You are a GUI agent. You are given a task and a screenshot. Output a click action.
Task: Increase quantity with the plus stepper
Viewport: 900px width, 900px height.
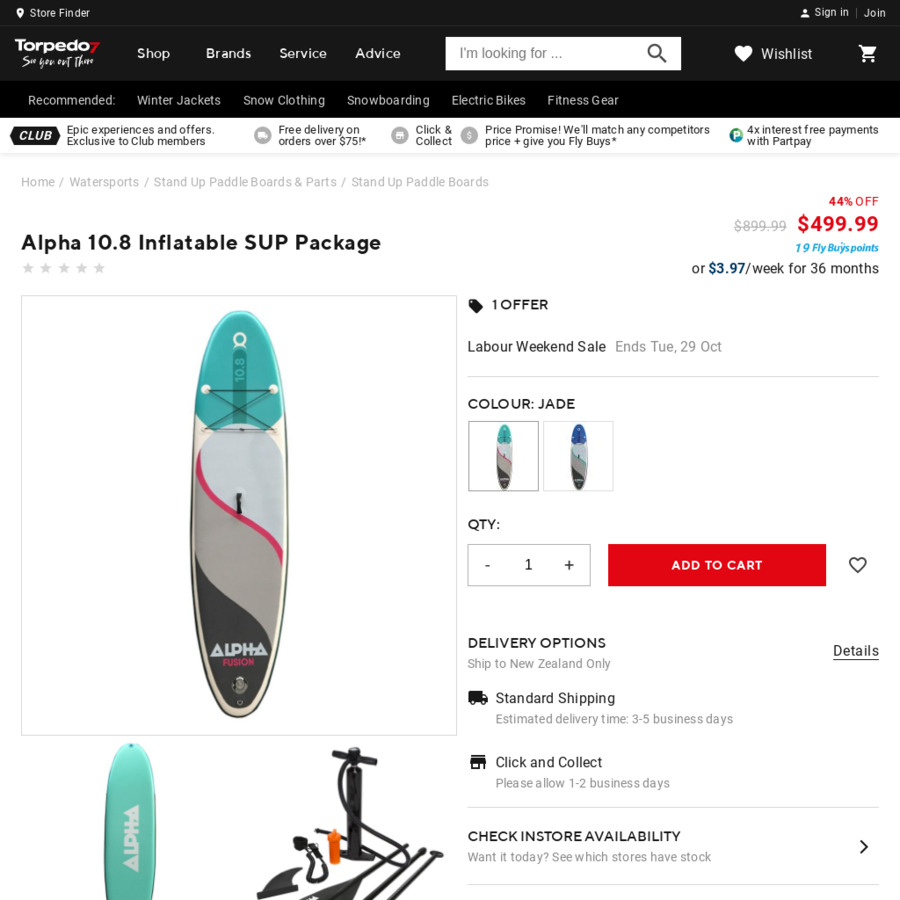pos(569,565)
